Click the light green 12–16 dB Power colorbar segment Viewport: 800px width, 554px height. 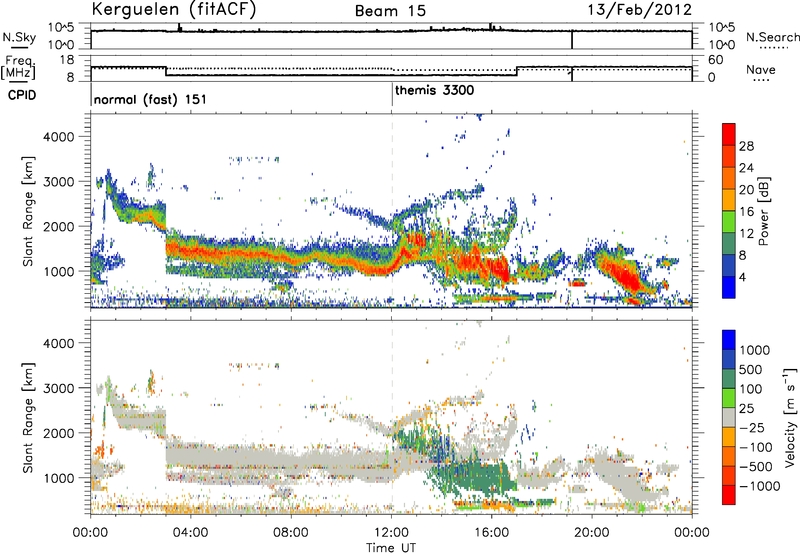729,221
